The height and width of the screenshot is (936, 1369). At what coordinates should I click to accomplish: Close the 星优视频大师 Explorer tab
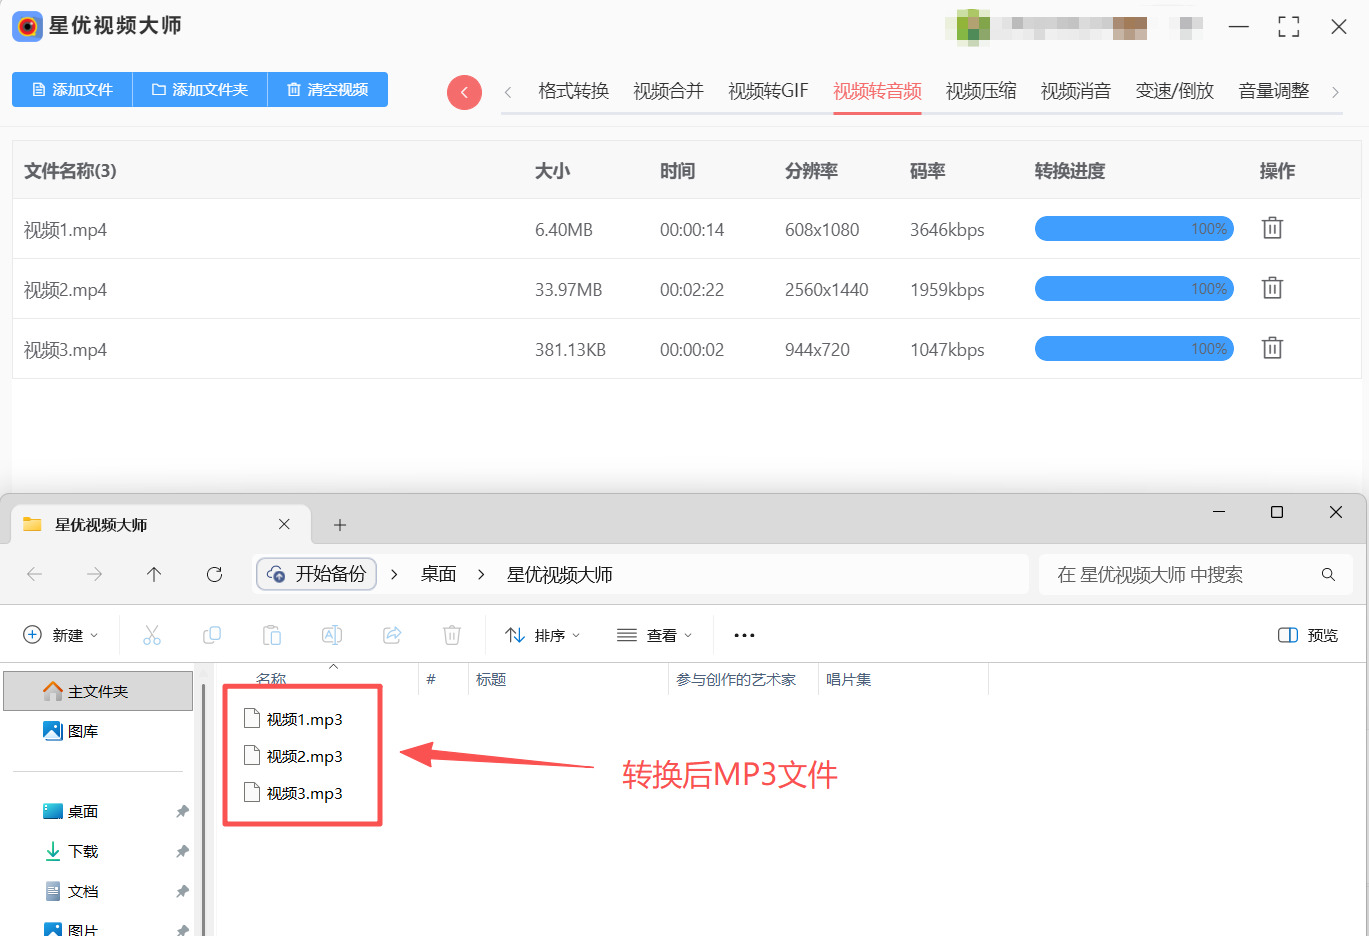coord(284,524)
